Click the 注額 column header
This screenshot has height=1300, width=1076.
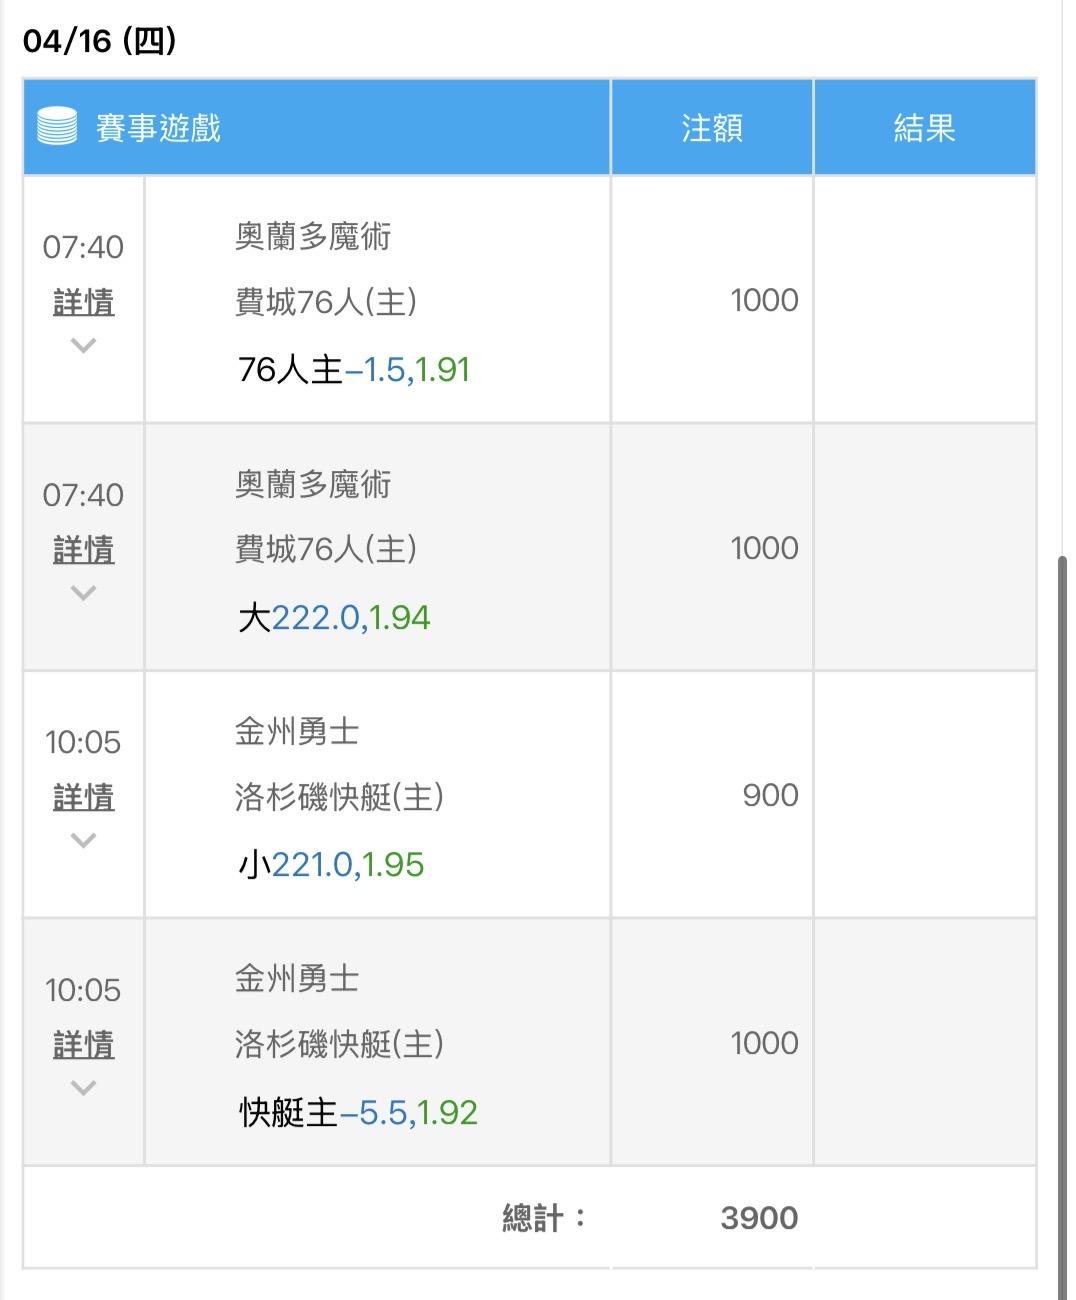[x=712, y=128]
